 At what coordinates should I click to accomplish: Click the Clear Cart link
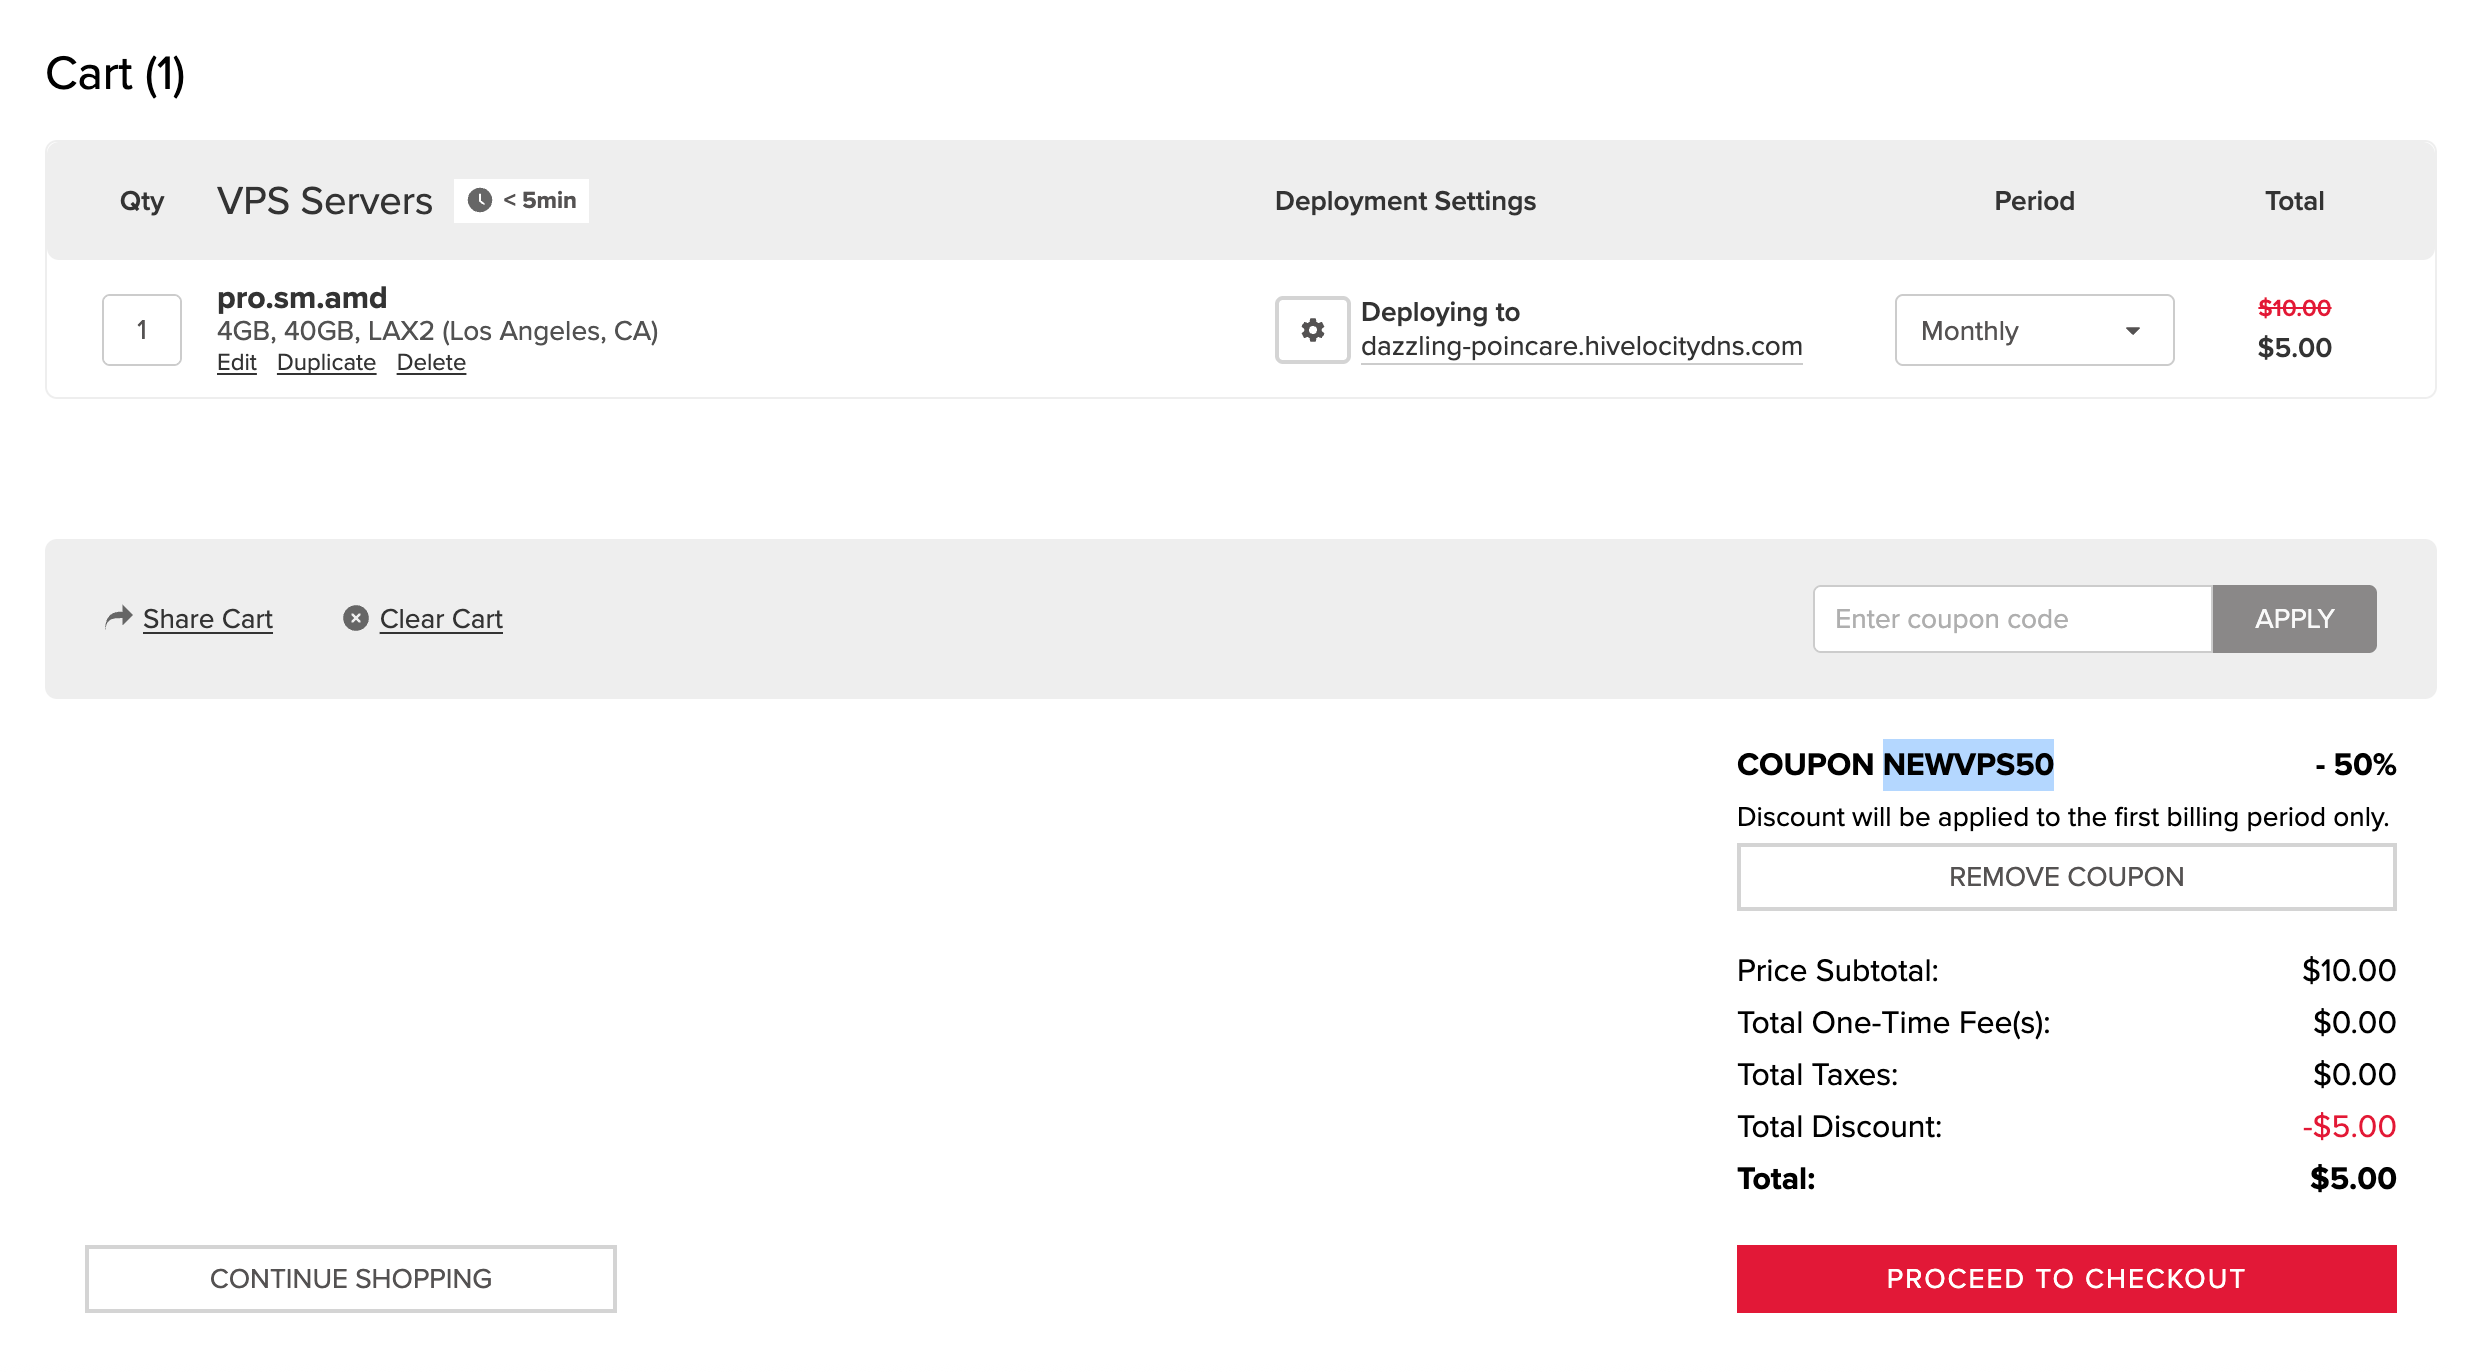441,619
